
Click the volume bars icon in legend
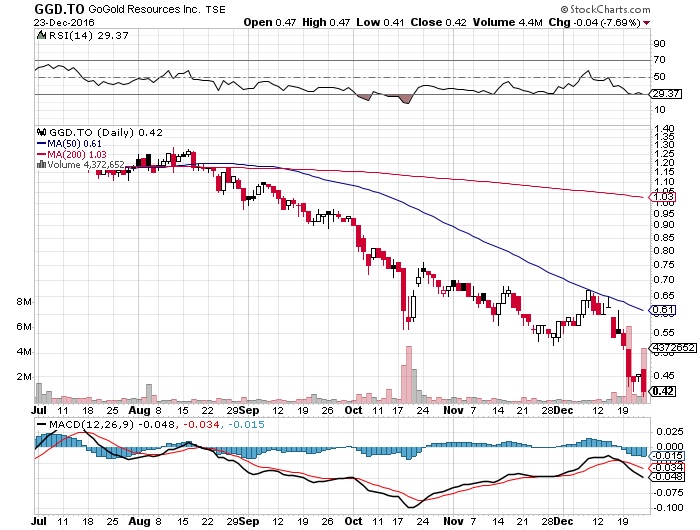click(42, 164)
